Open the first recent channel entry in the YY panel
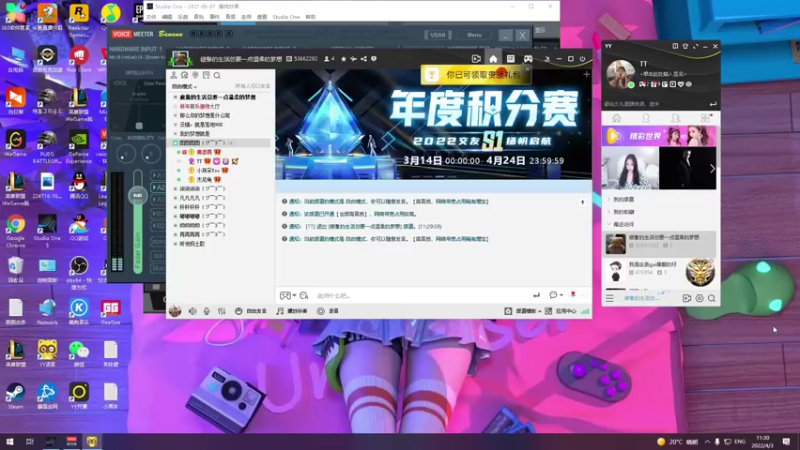Screen dimensions: 800x450 click(660, 244)
